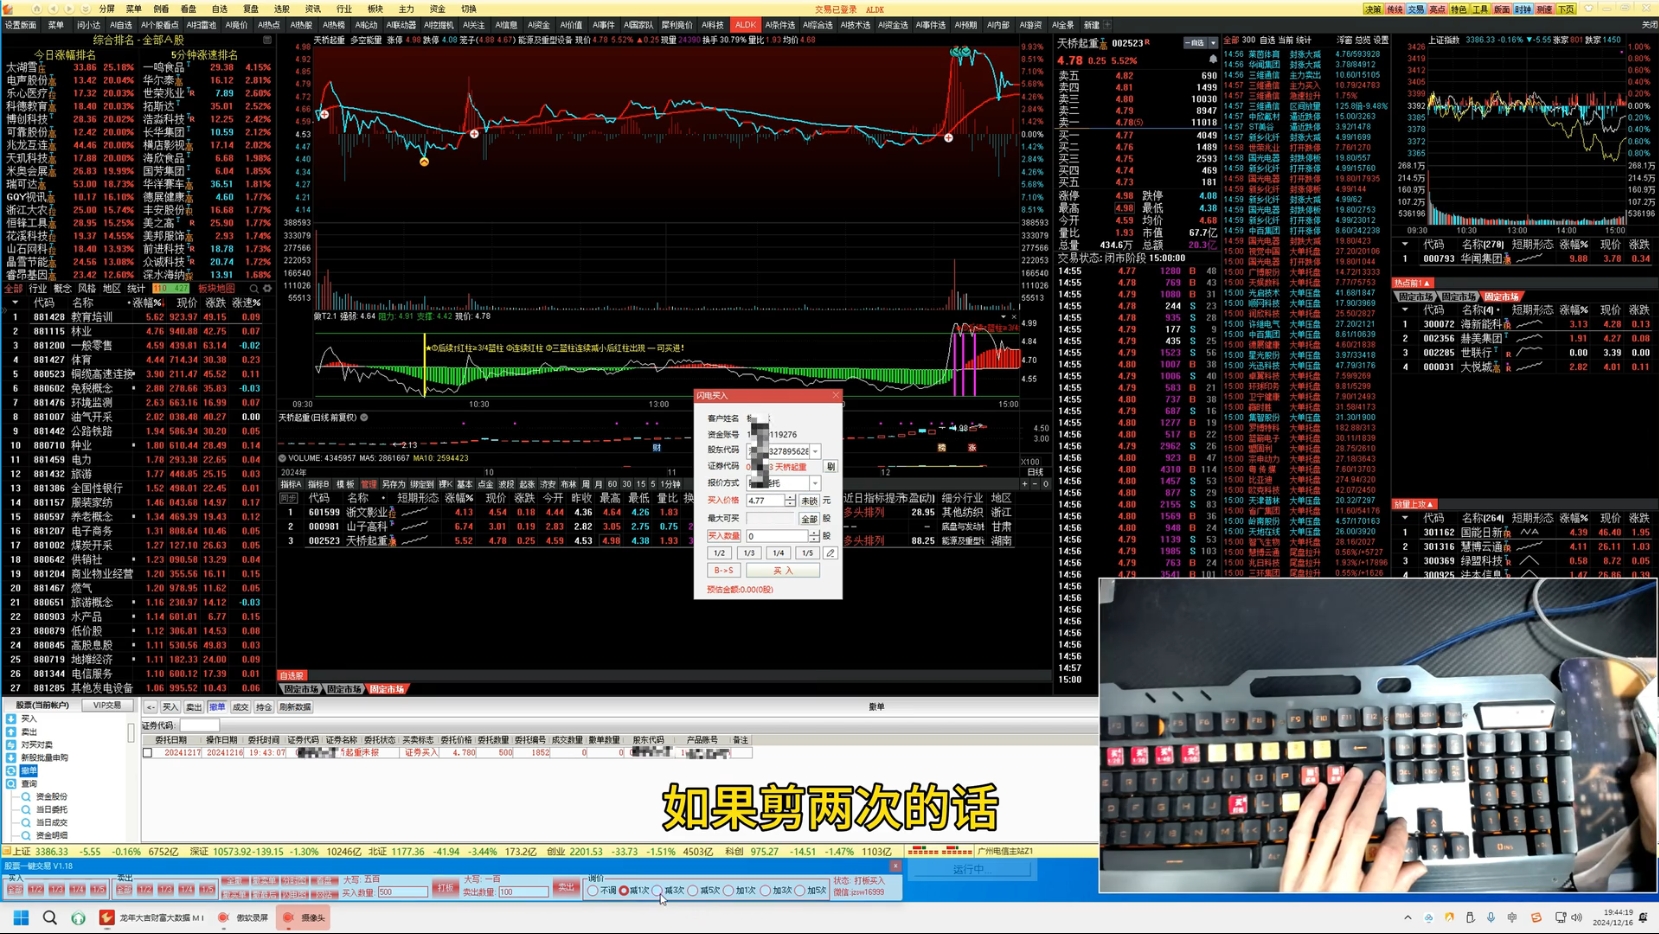Open 当日委托 query item

(51, 810)
